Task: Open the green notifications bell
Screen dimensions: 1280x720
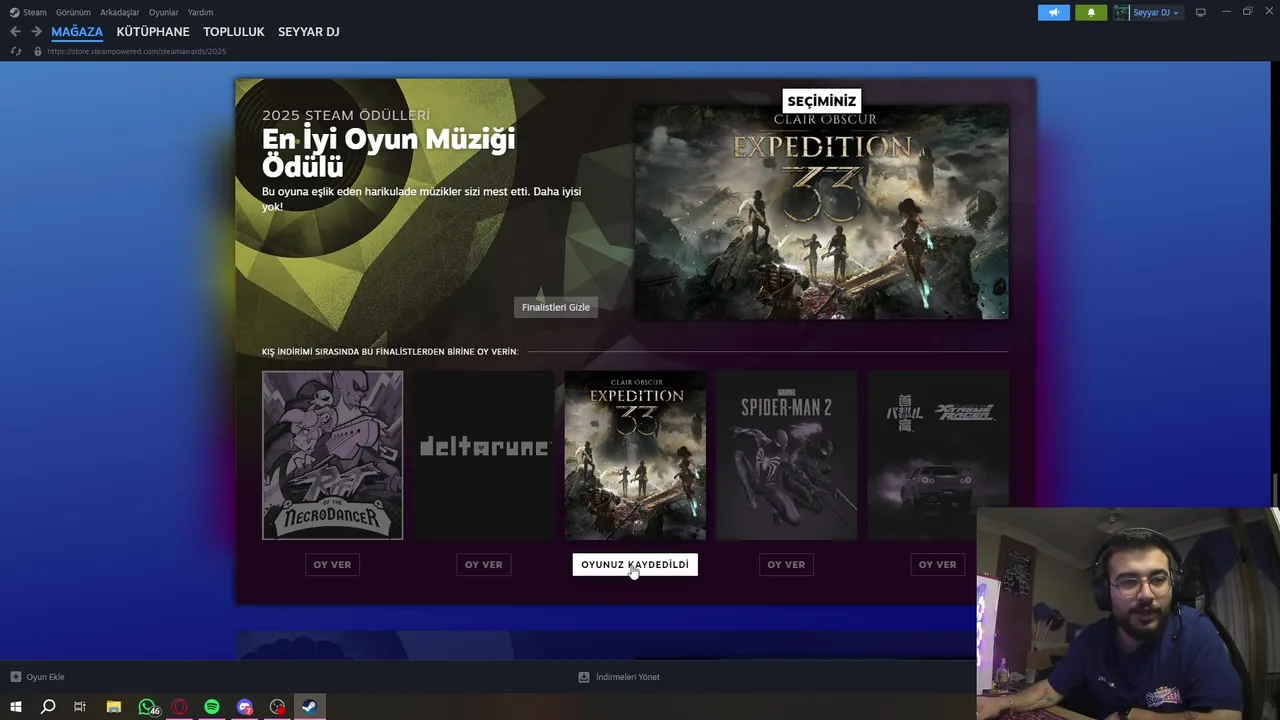Action: coord(1091,12)
